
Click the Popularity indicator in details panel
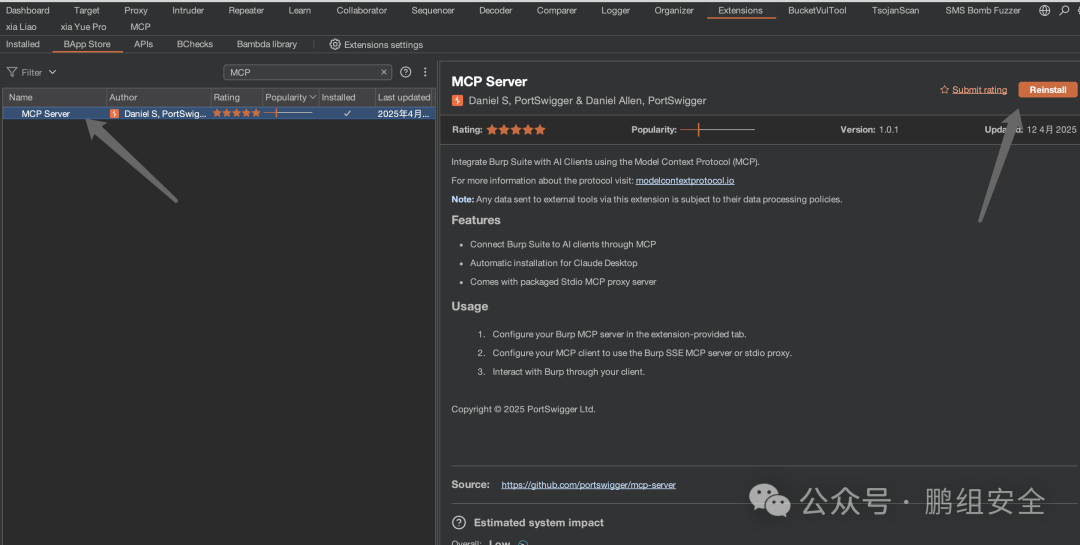pos(717,130)
